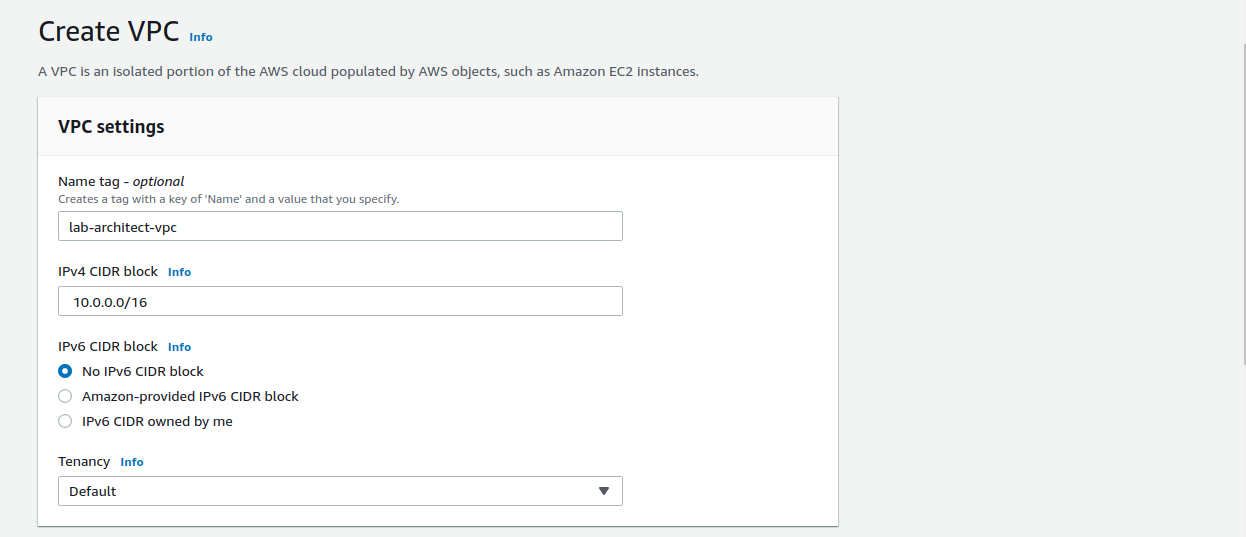
Task: Click the Name tag - optional label
Action: click(121, 181)
